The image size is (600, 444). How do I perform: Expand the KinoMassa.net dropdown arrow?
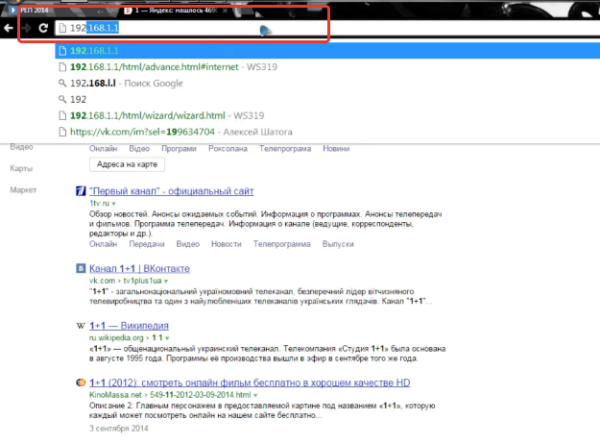(255, 395)
